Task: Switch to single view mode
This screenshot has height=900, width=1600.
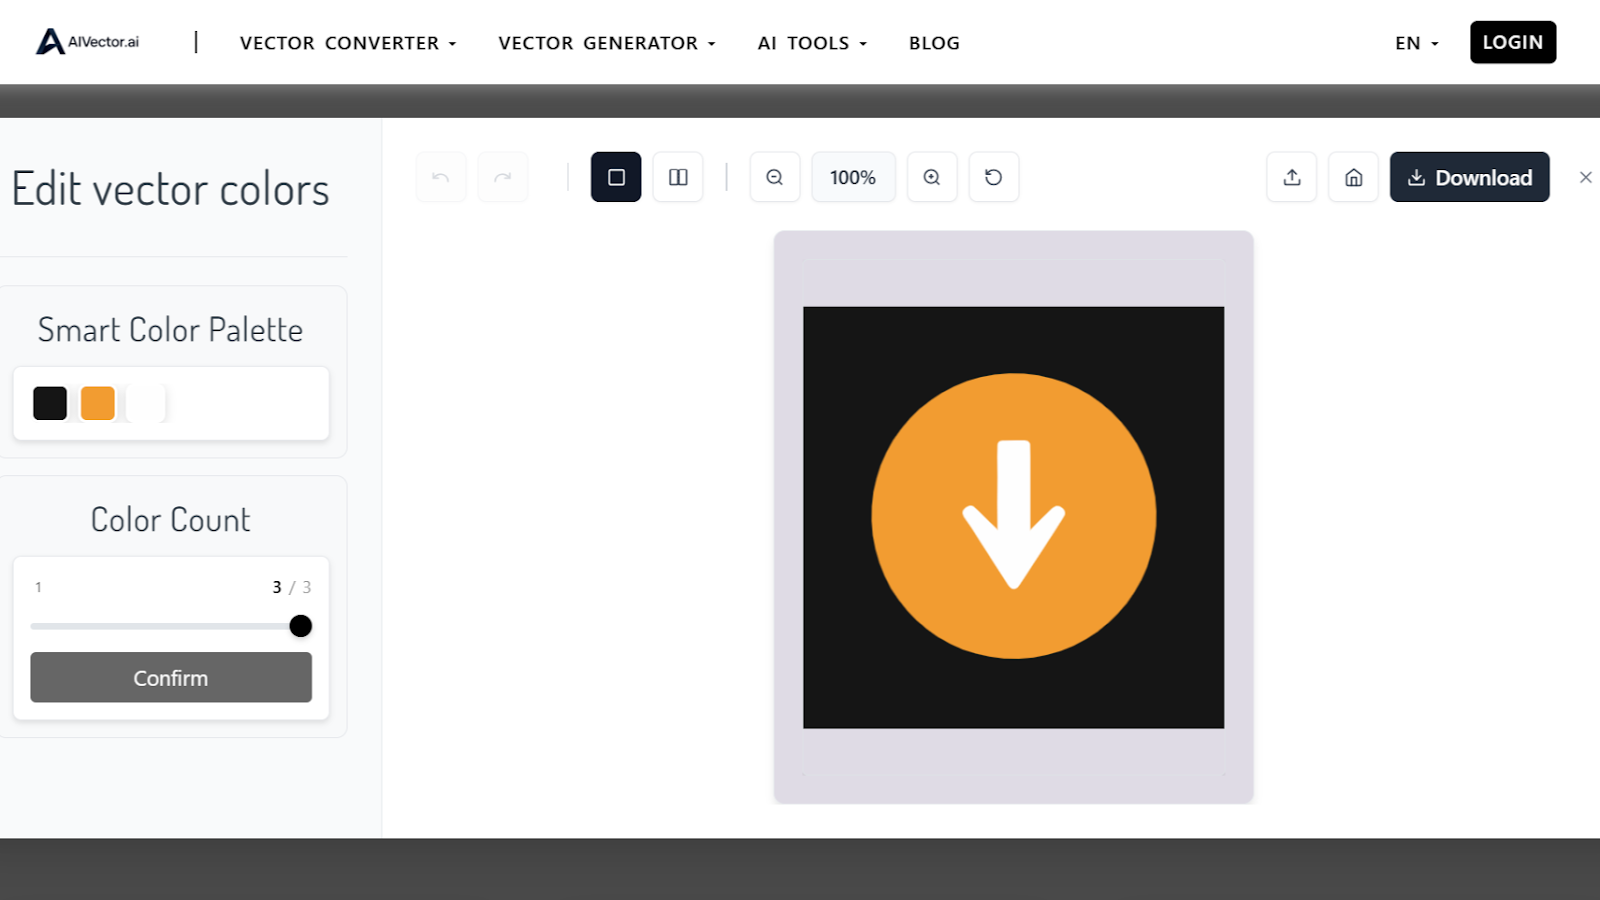Action: [616, 177]
